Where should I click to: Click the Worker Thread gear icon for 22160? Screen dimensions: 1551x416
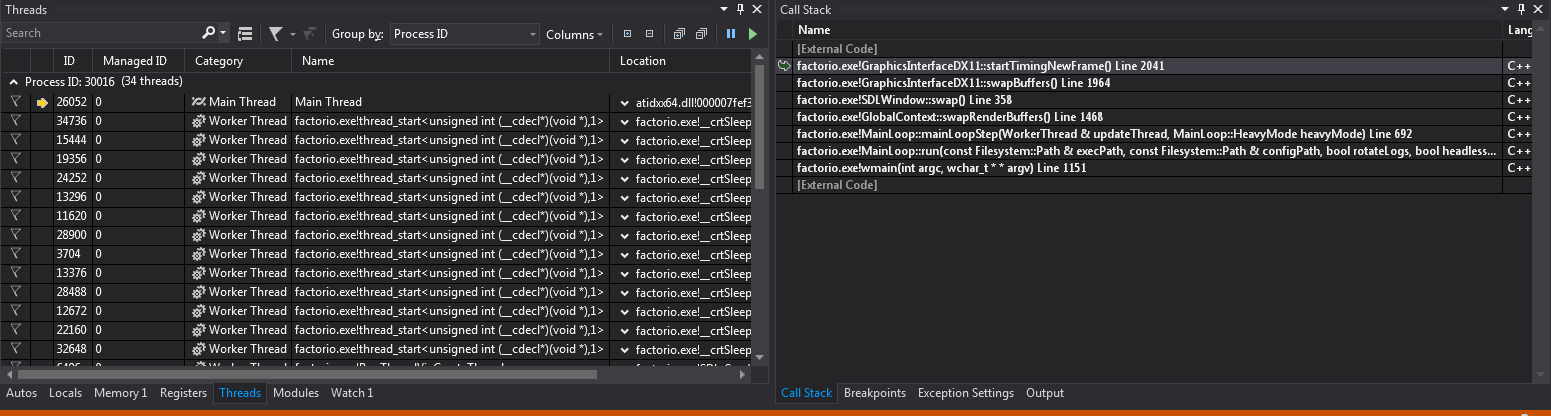pyautogui.click(x=198, y=330)
